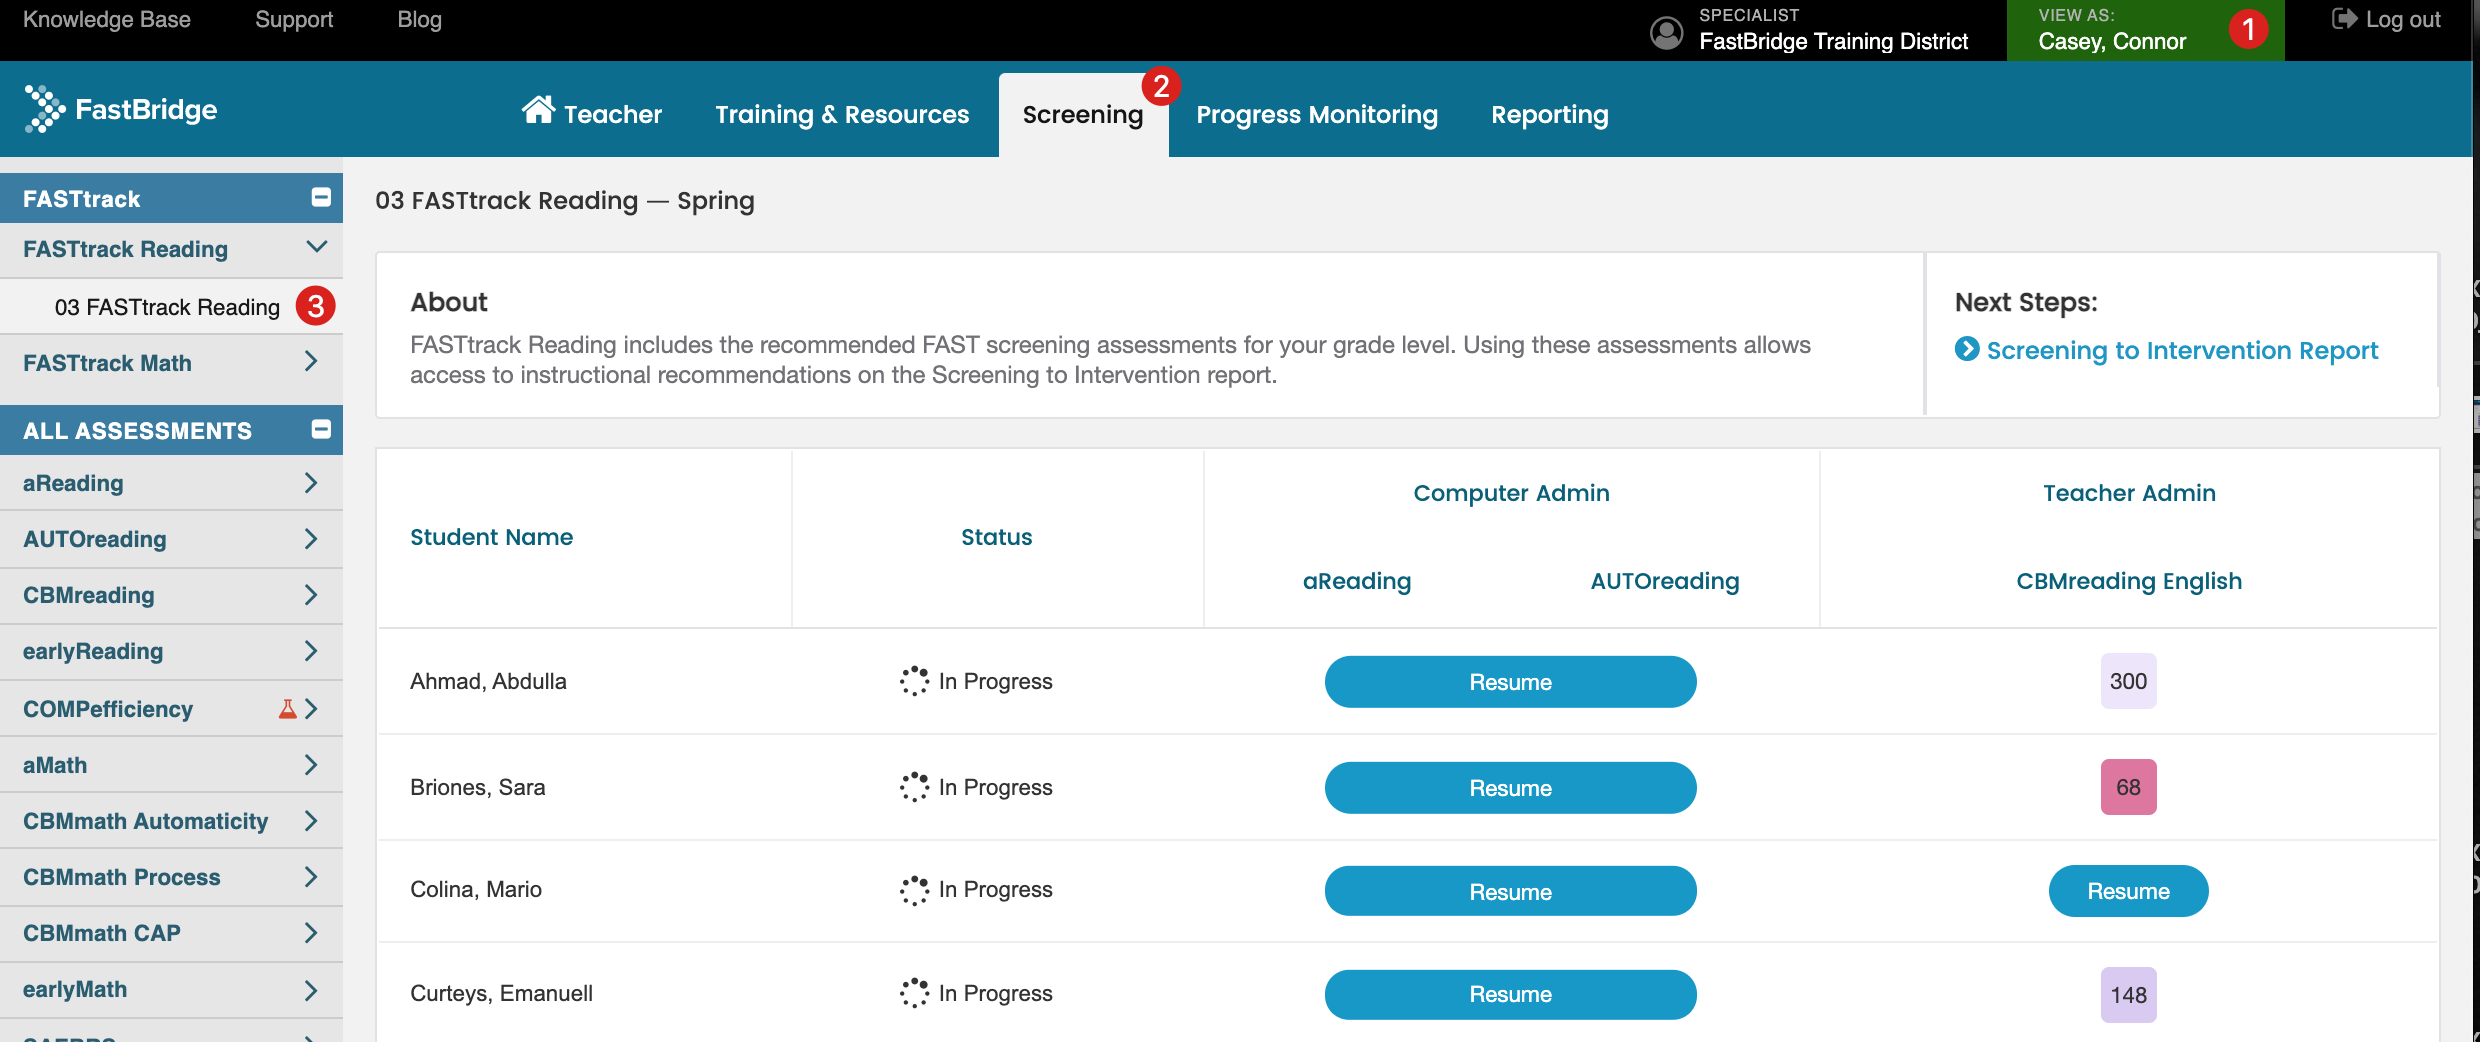Open Screening to Intervention Report
Viewport: 2480px width, 1042px height.
(2182, 350)
